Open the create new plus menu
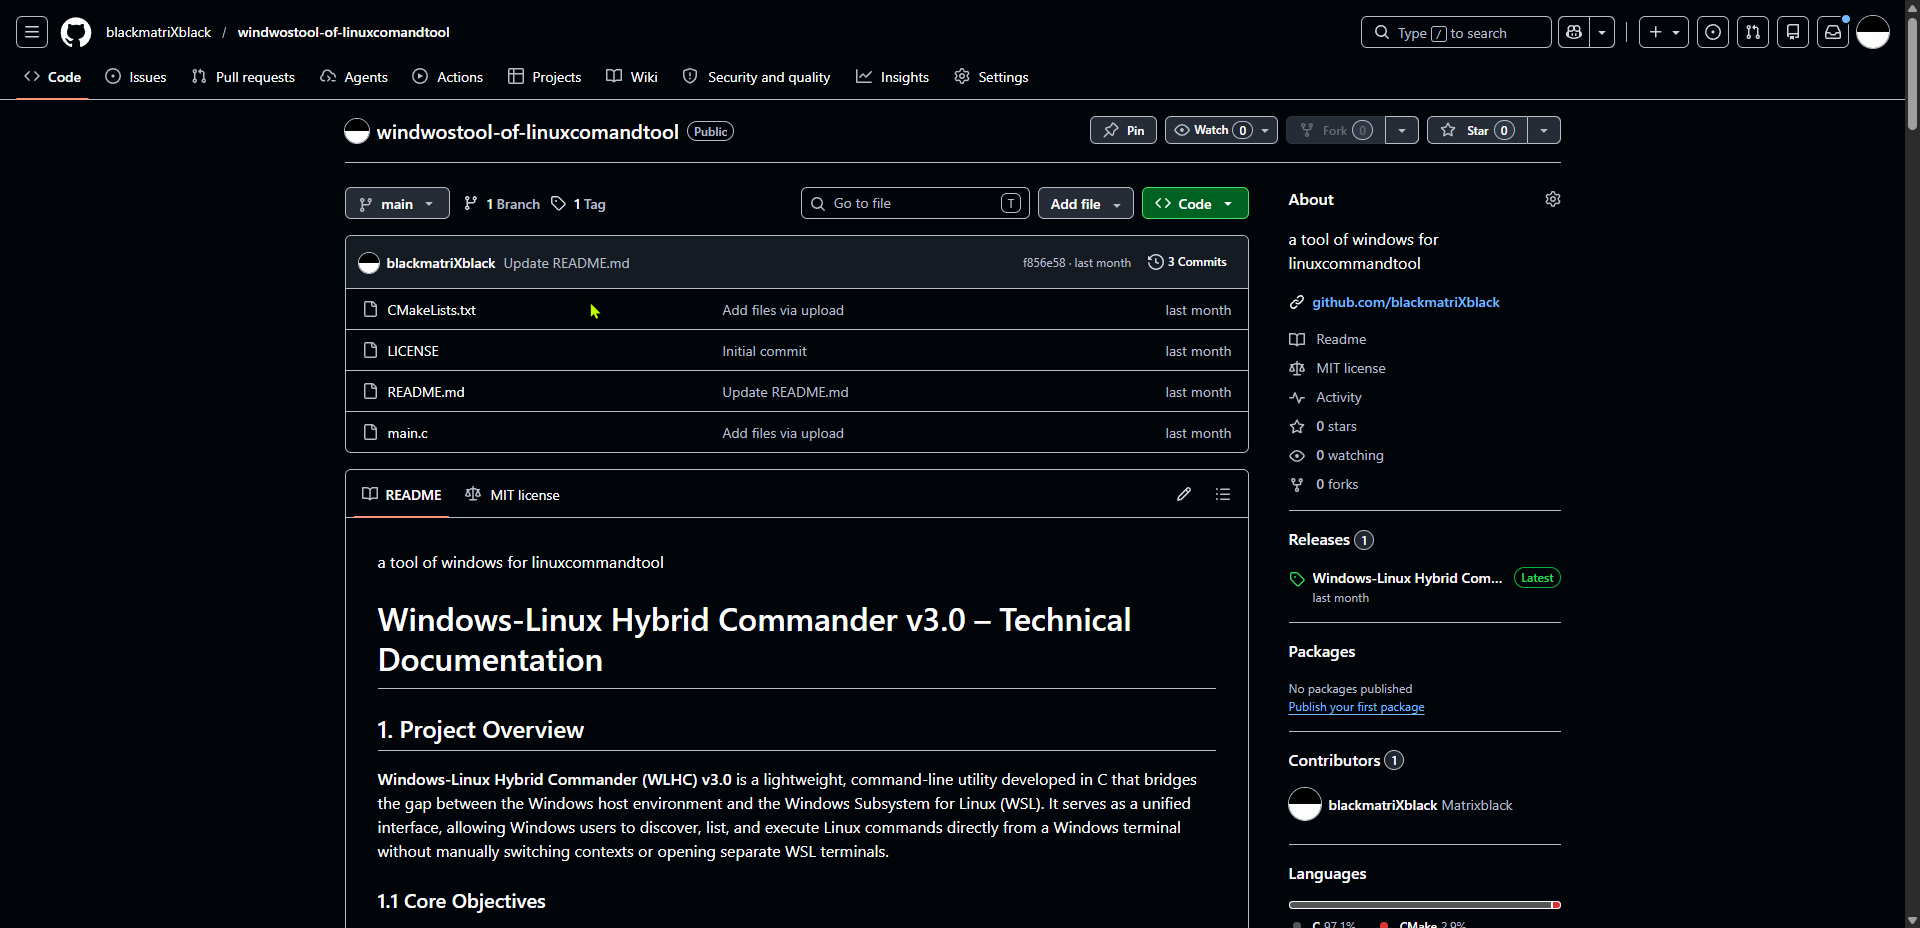The width and height of the screenshot is (1920, 928). [x=1664, y=32]
